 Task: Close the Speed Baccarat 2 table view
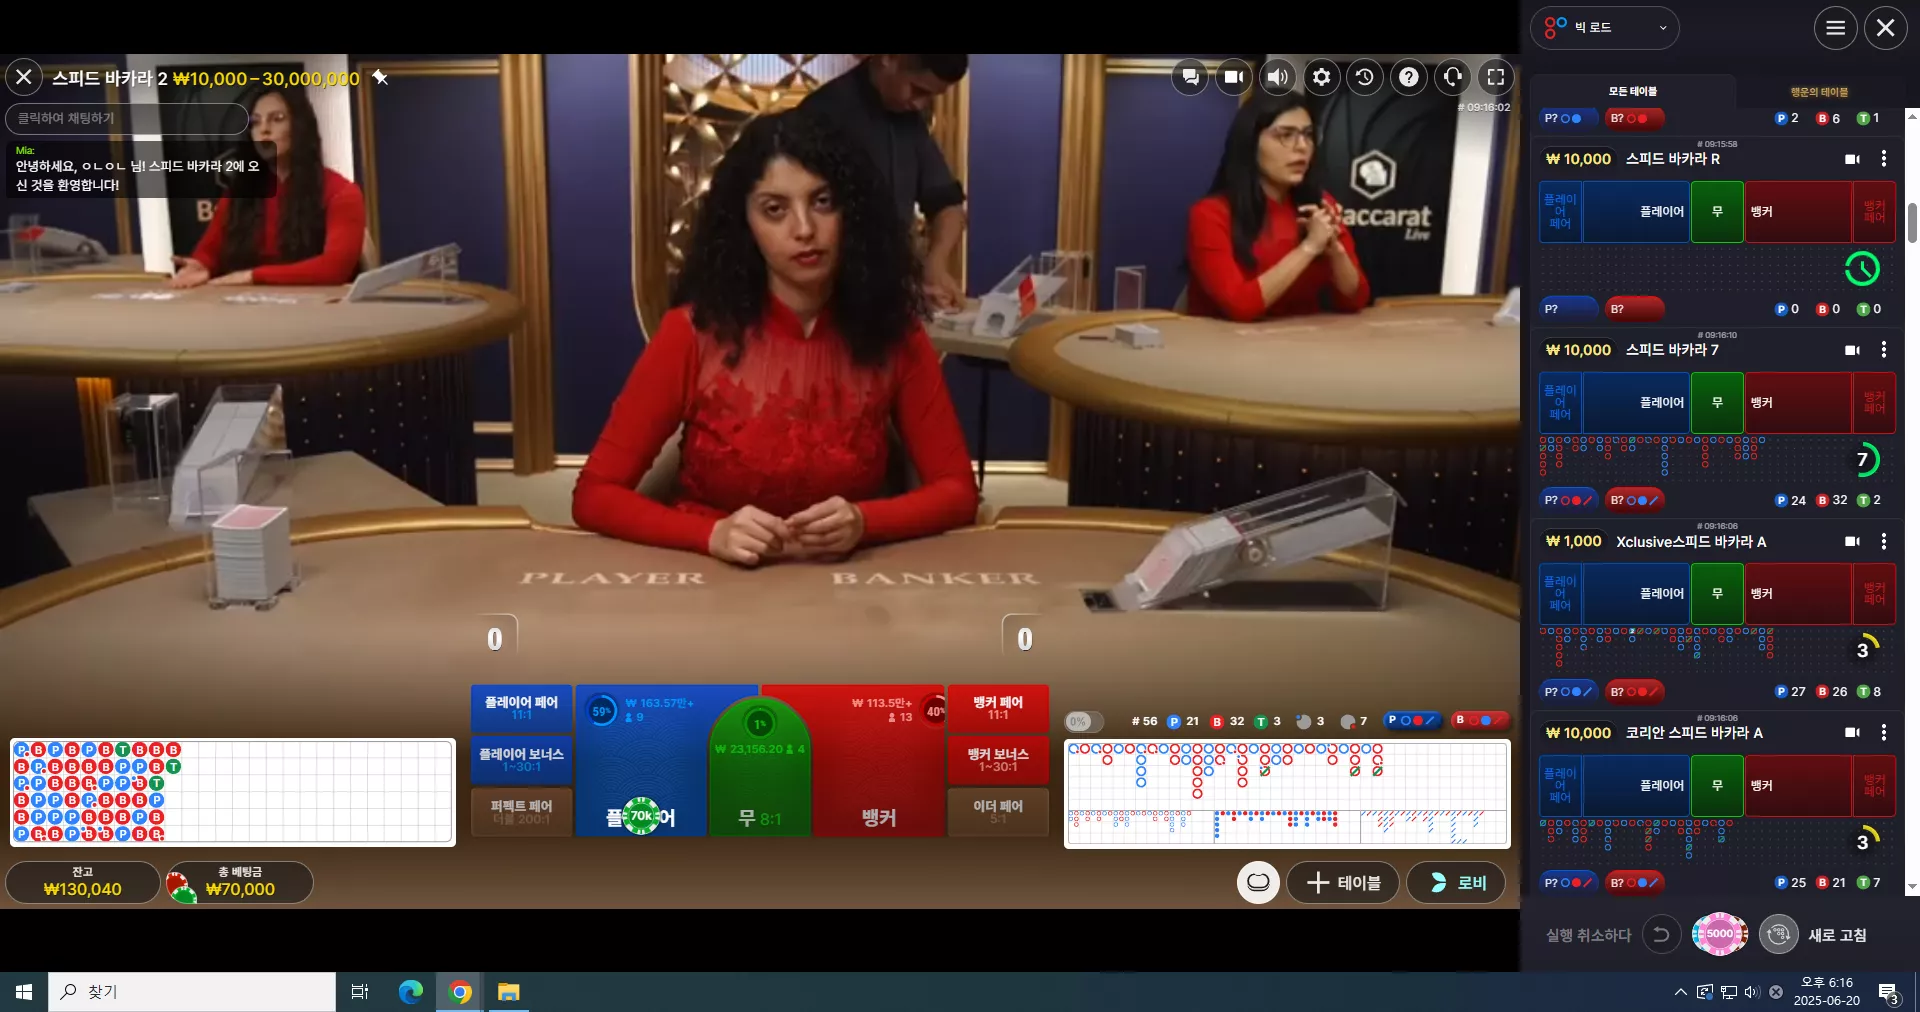(24, 77)
